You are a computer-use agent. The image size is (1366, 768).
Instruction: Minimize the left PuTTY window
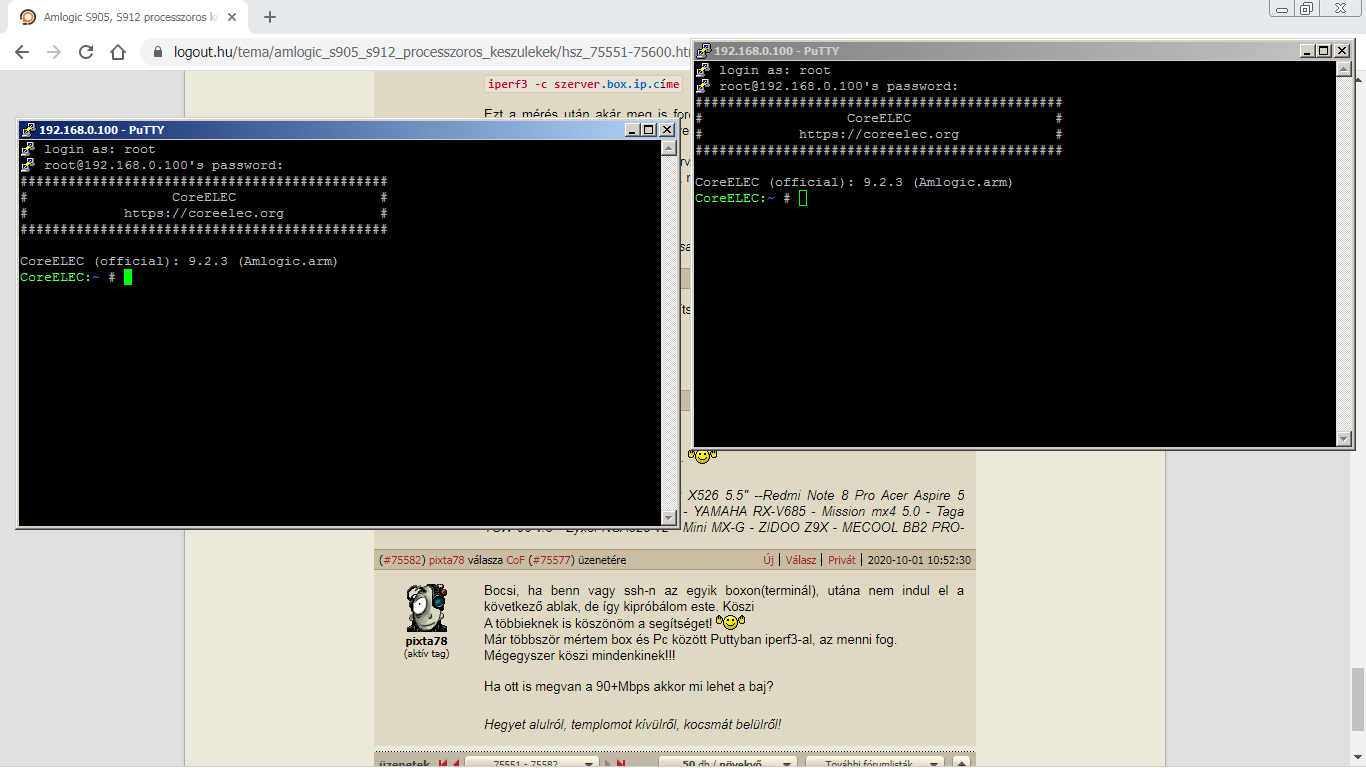point(633,130)
